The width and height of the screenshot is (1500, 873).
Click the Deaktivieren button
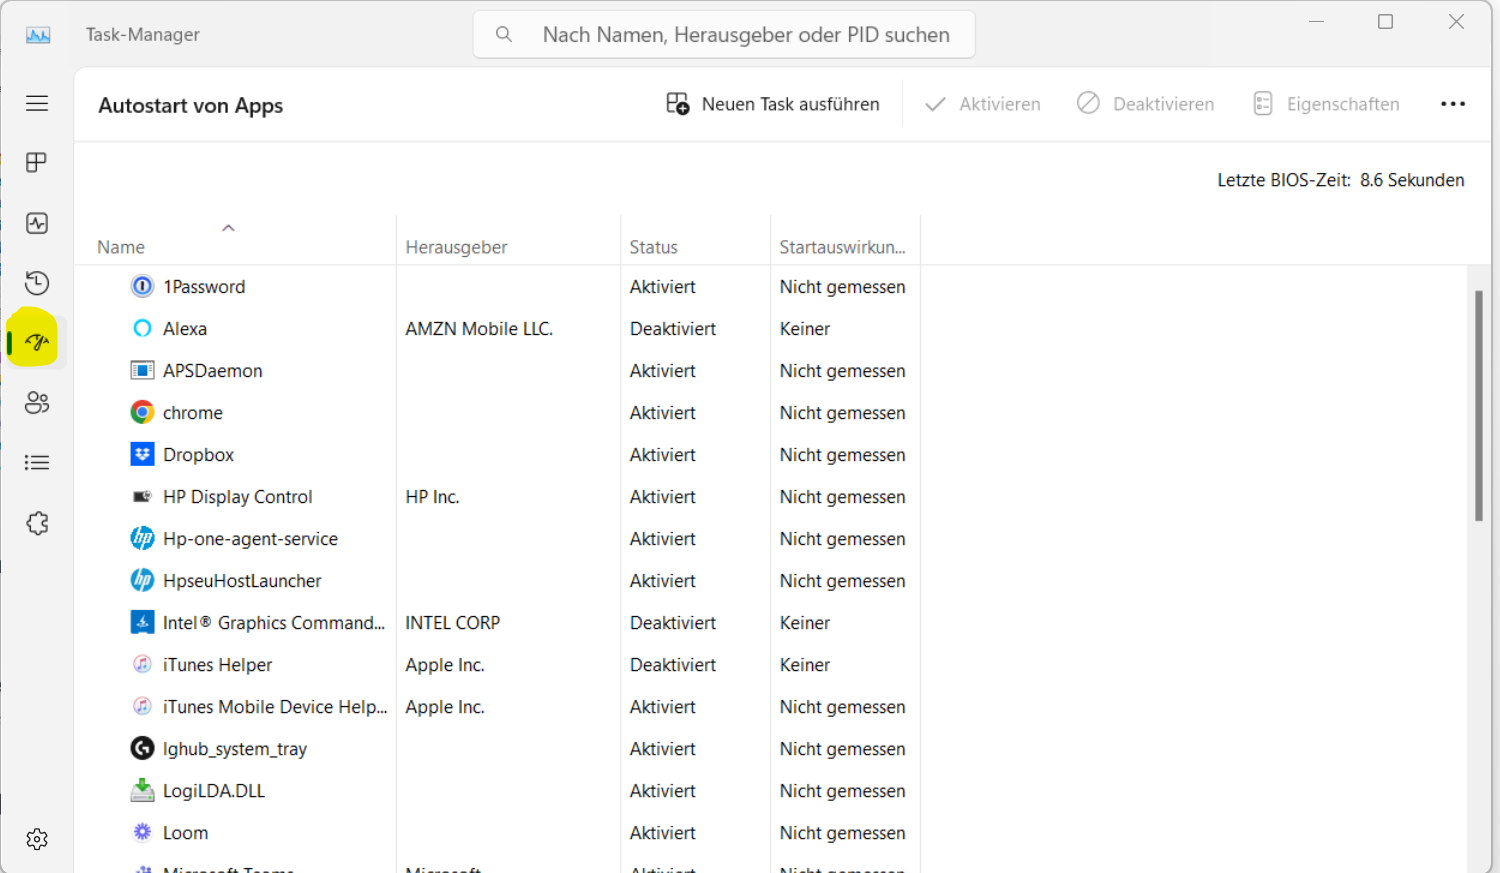1146,104
